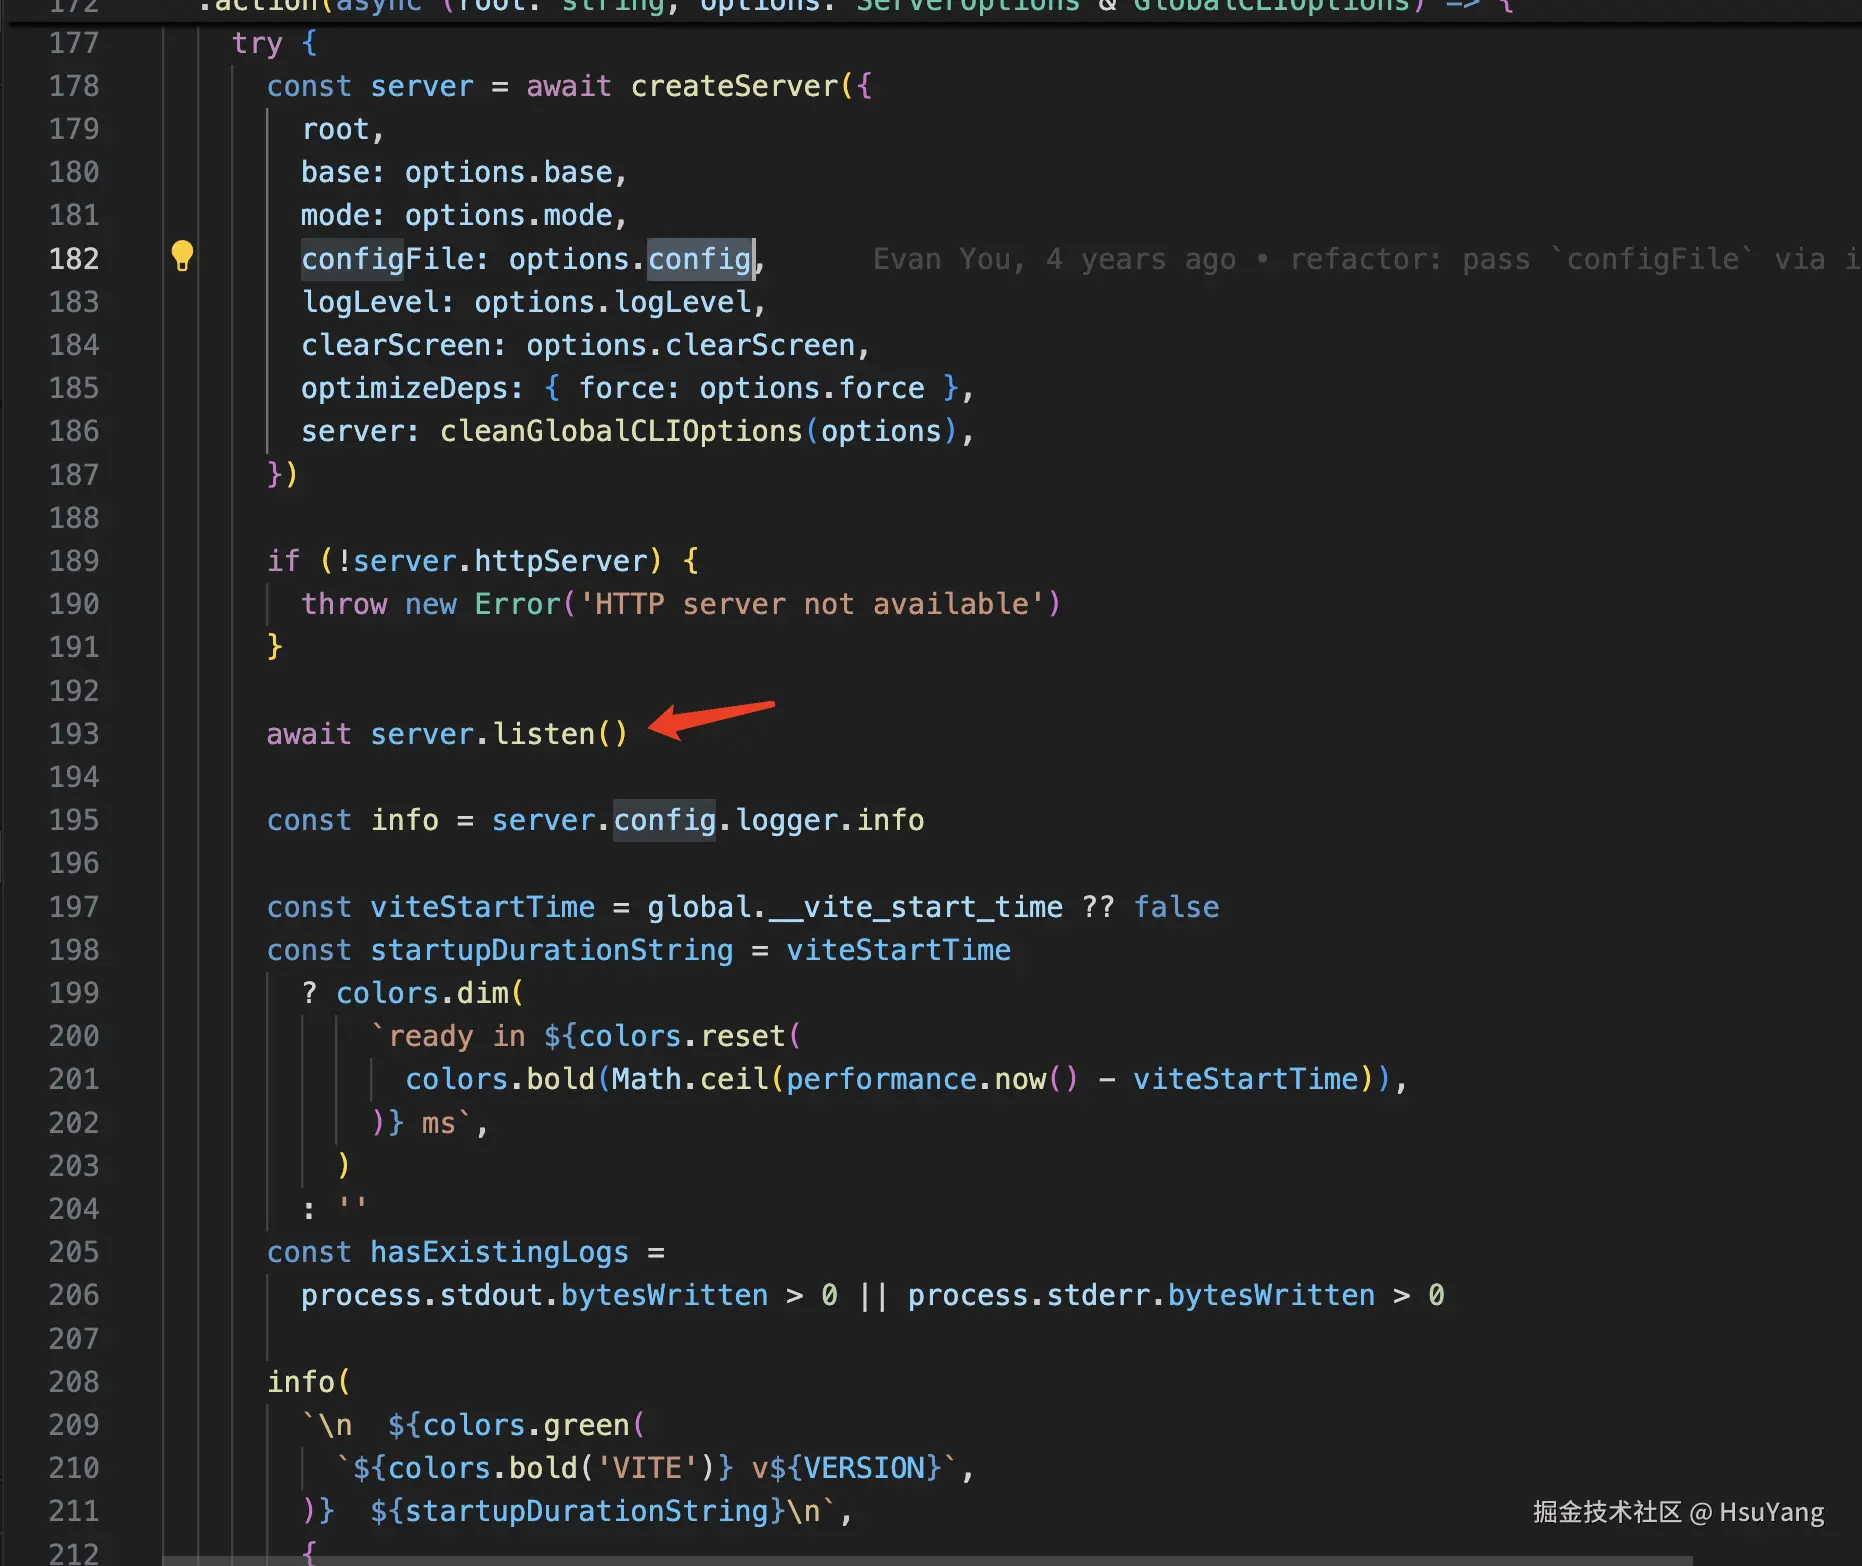
Task: Click the 'logLevel:' property key
Action: coord(378,302)
